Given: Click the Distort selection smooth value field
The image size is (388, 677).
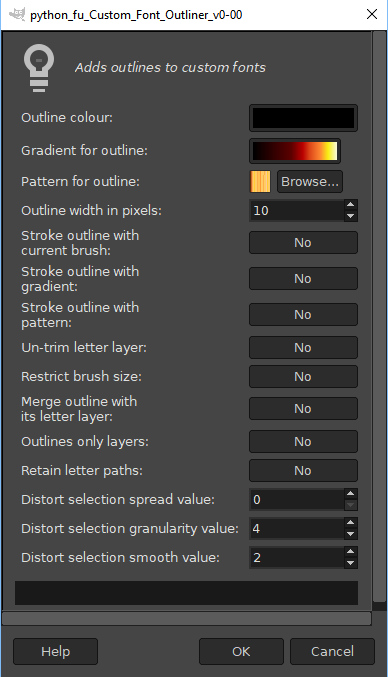Looking at the screenshot, I should point(297,557).
